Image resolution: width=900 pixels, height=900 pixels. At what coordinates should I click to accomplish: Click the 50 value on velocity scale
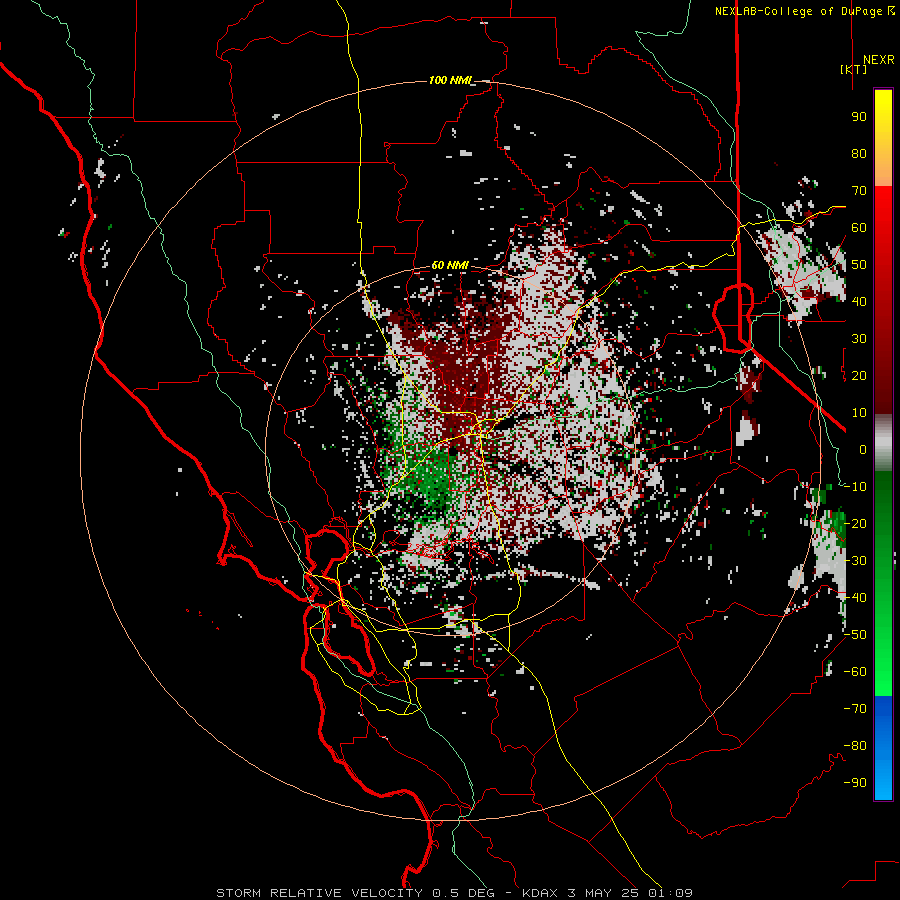[859, 265]
